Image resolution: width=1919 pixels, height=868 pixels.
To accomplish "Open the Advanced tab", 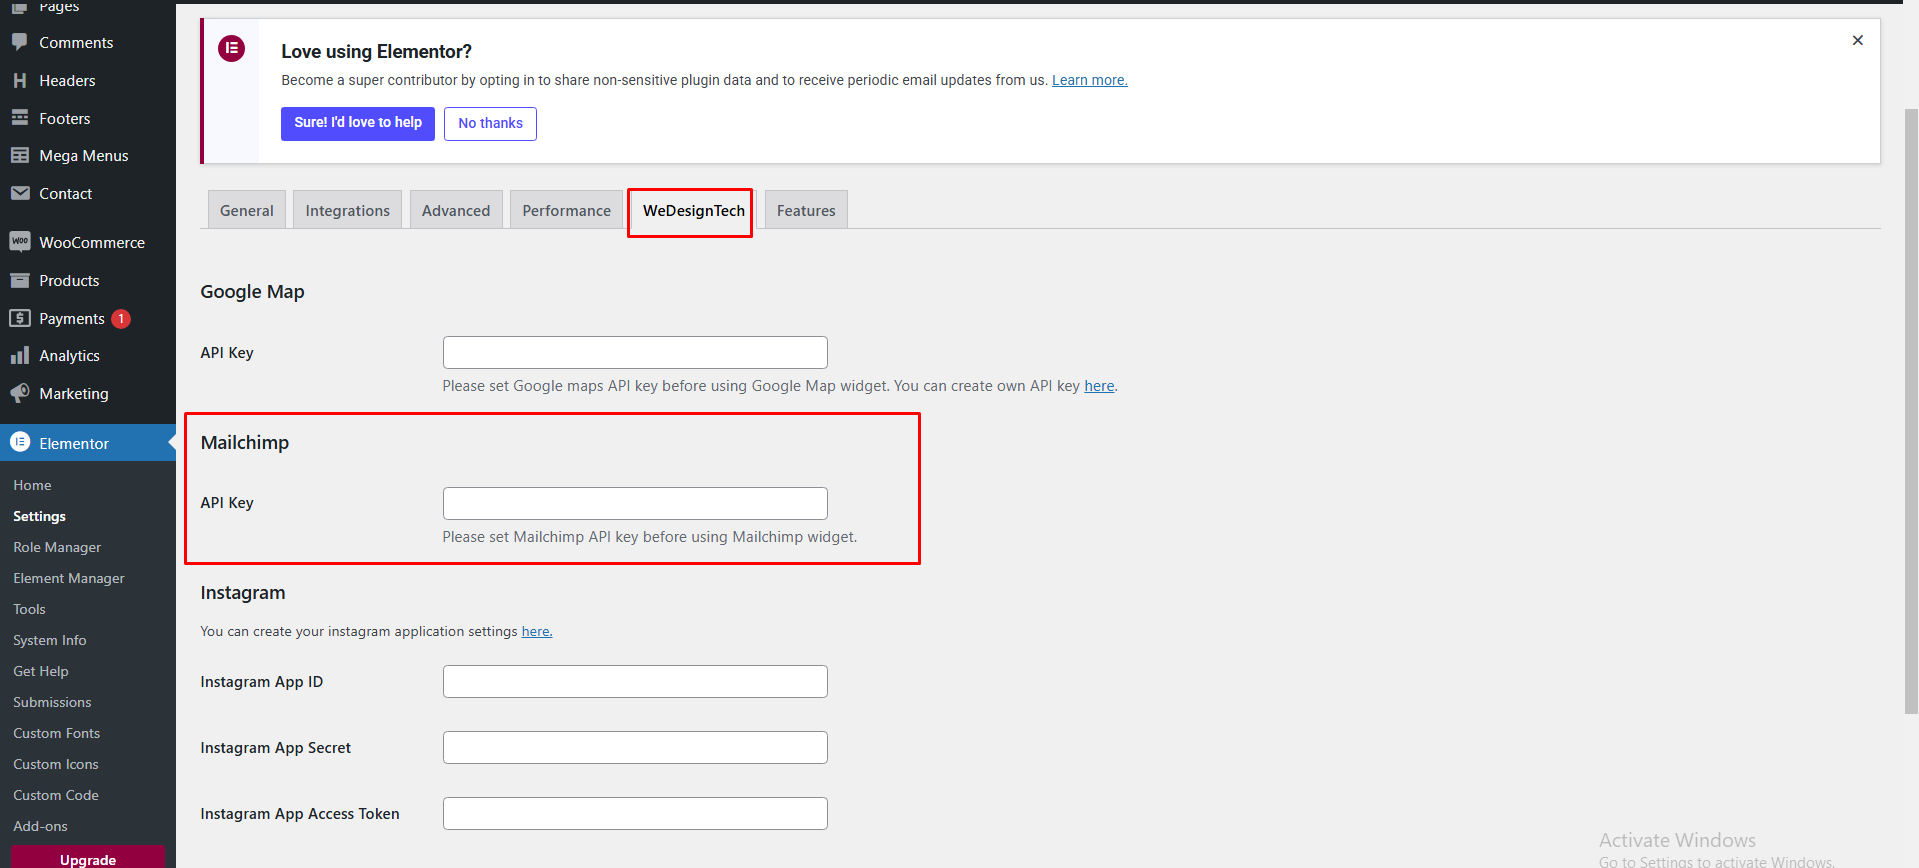I will 456,210.
